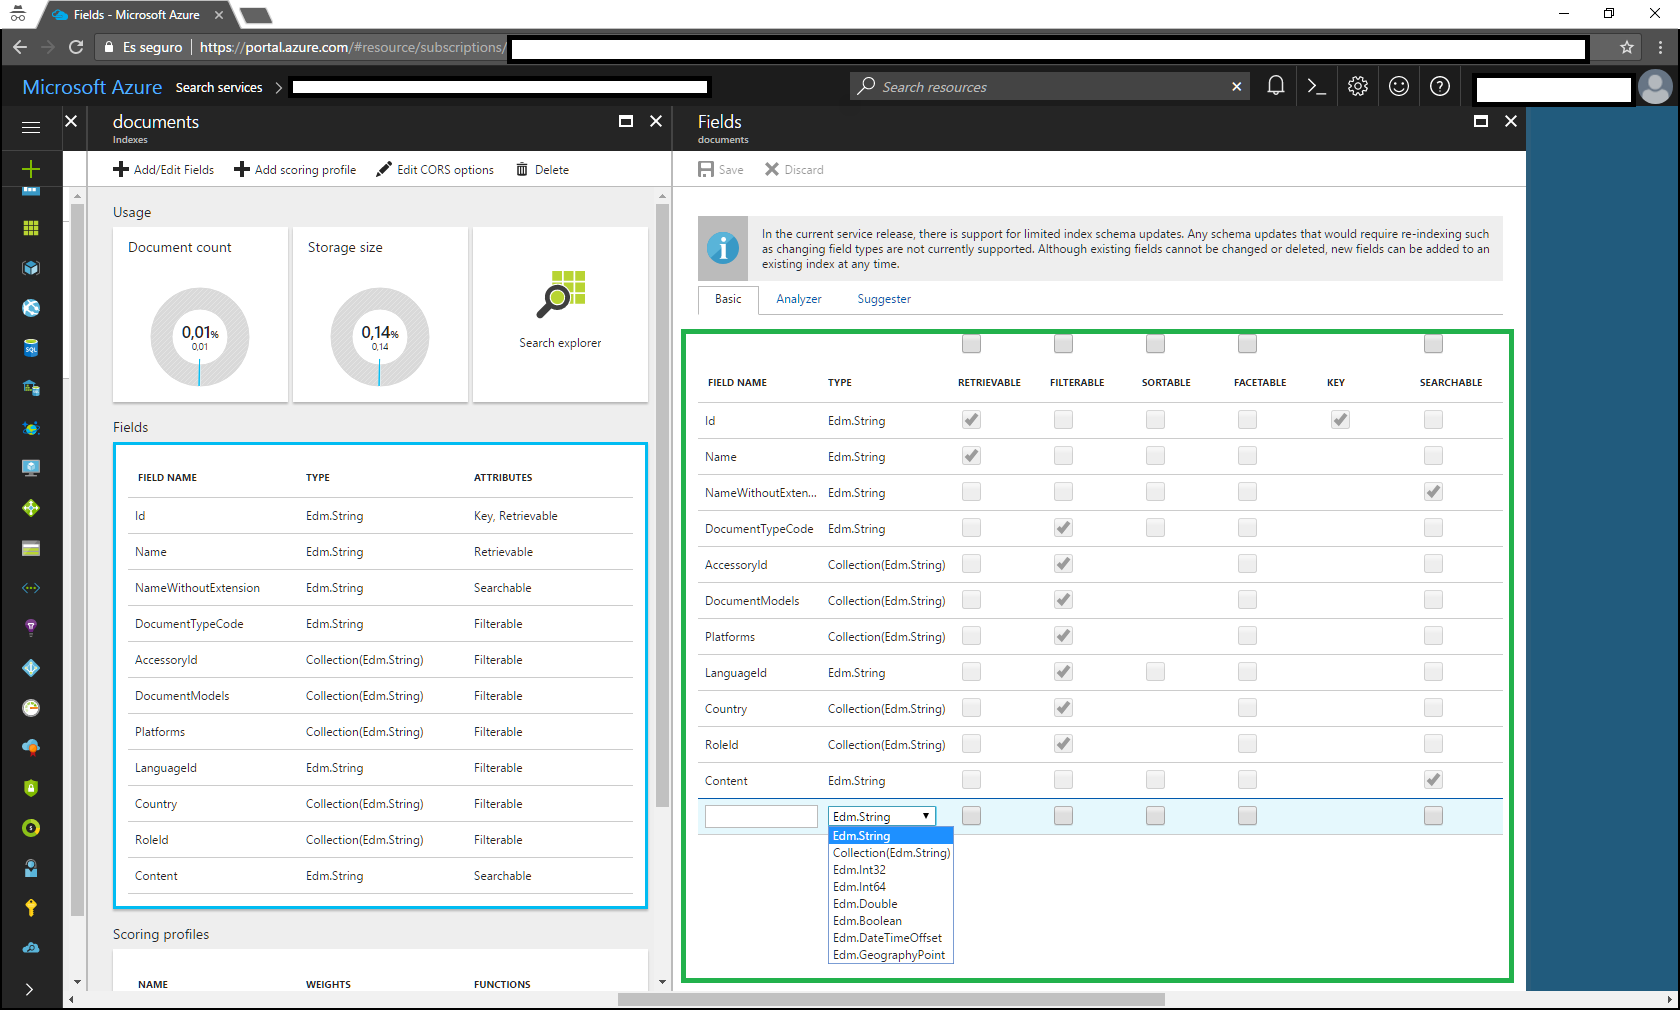Open the help question mark icon
The width and height of the screenshot is (1680, 1010).
pos(1440,86)
